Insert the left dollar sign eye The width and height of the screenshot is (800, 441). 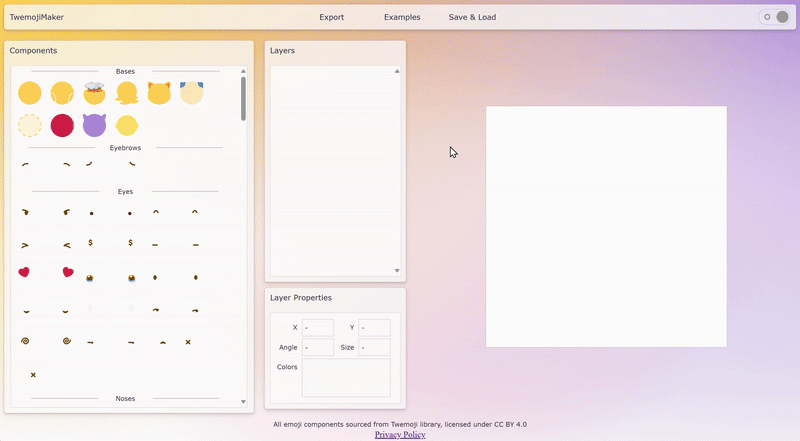click(x=90, y=242)
